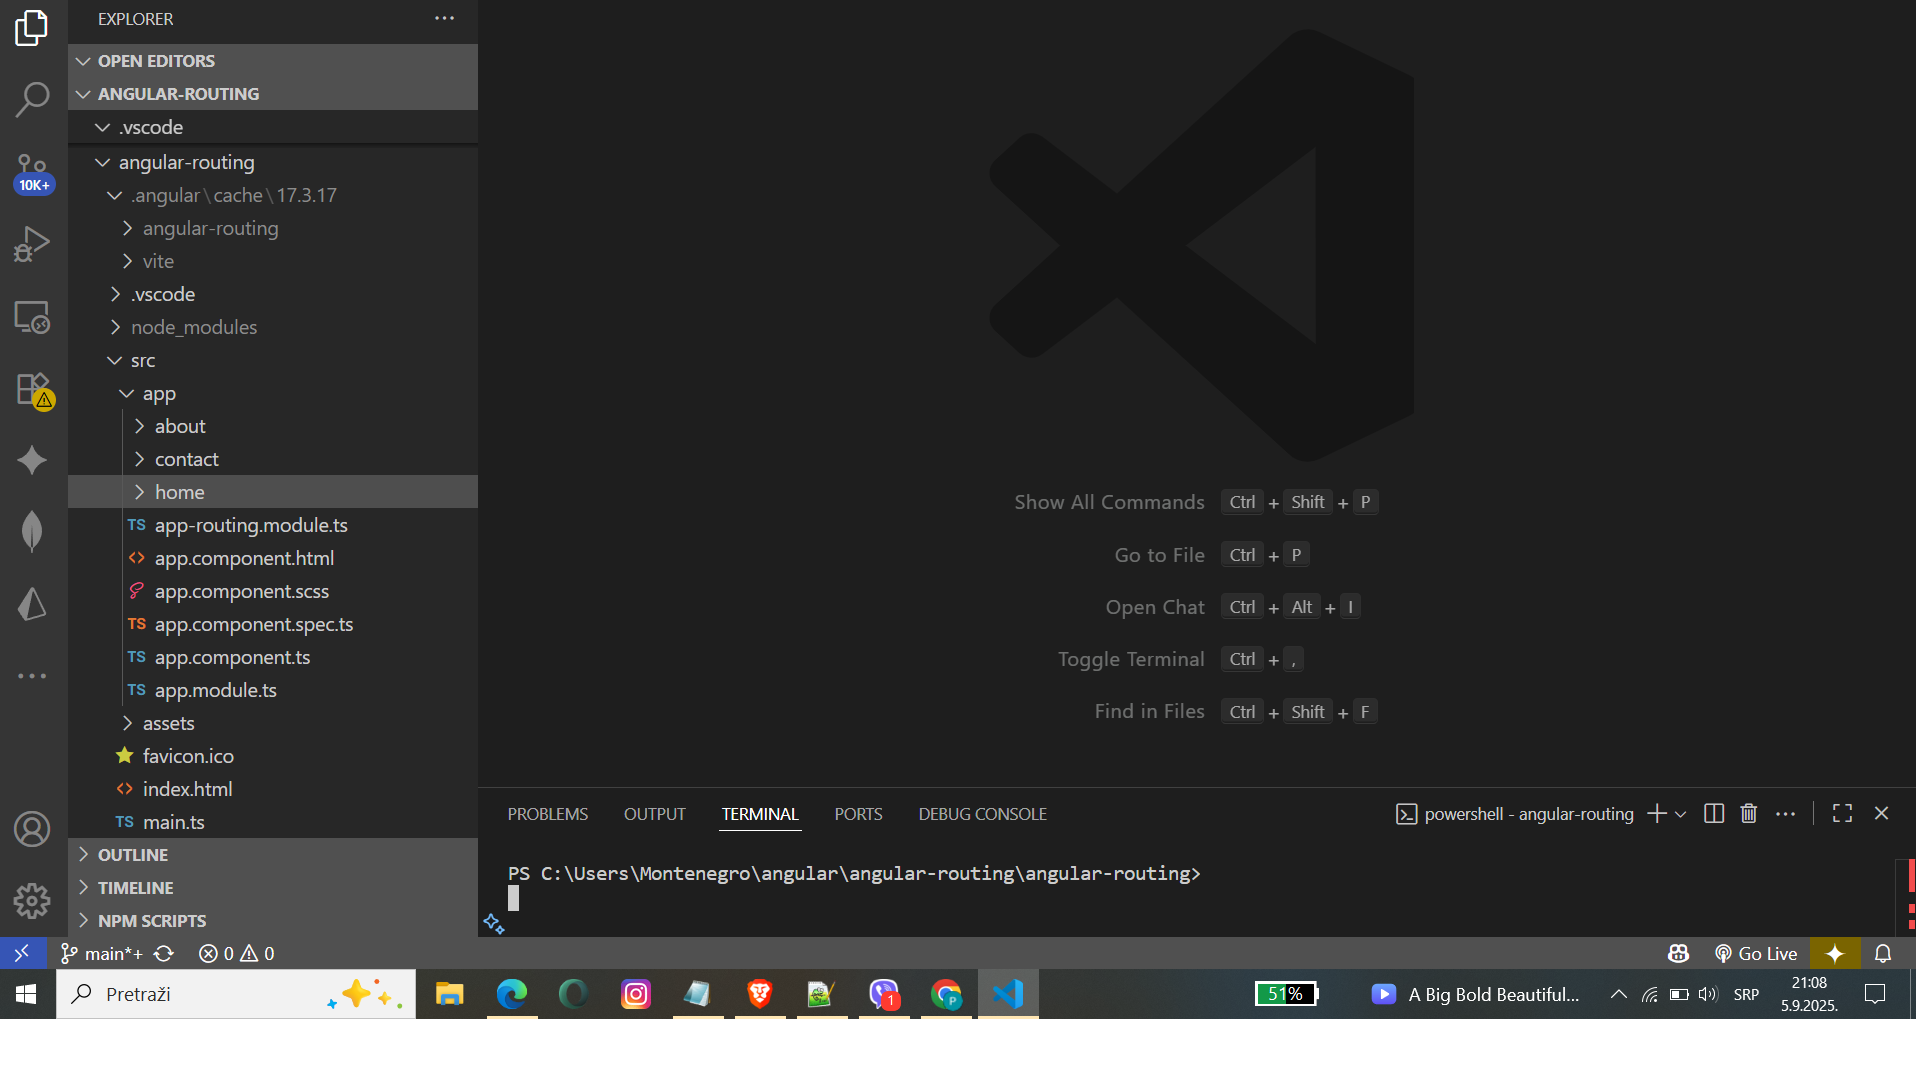The width and height of the screenshot is (1920, 1080).
Task: Open app.component.scss file
Action: (273, 591)
